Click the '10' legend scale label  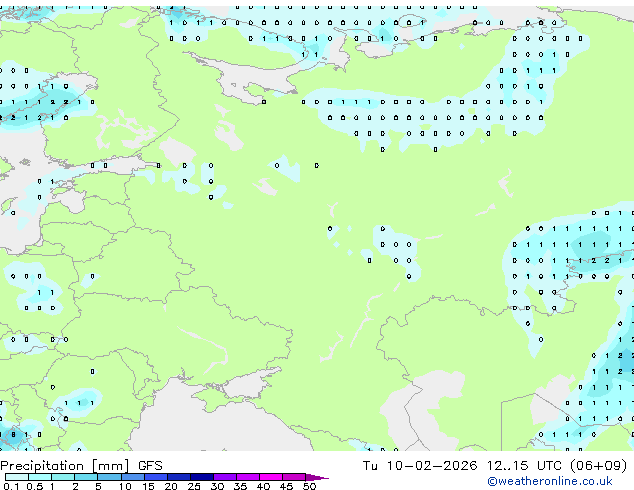[125, 486]
